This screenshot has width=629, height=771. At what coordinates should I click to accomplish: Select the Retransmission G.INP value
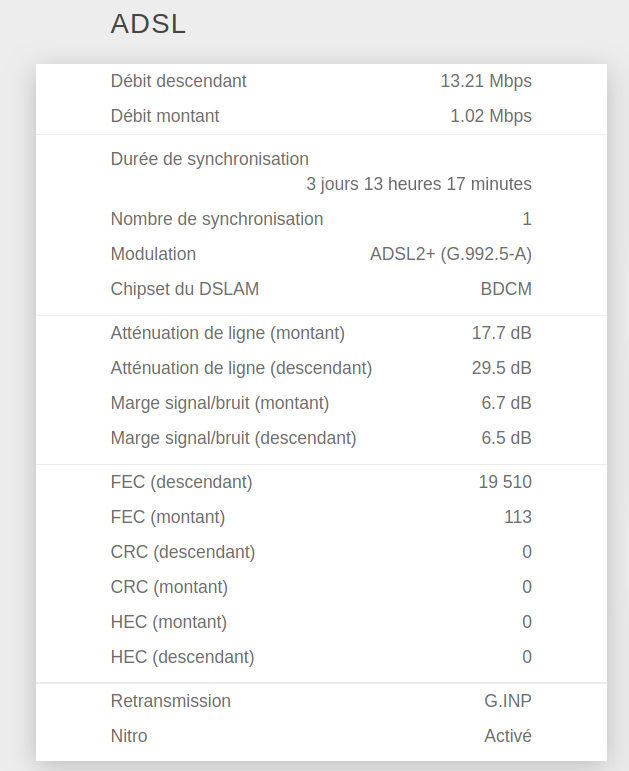(x=508, y=701)
